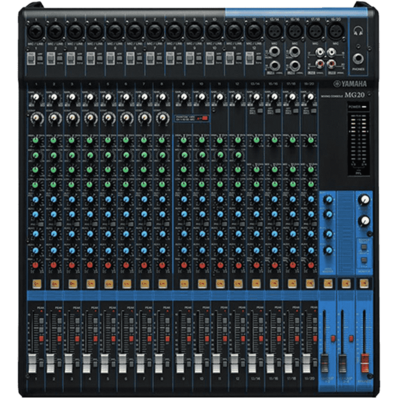
Task: Move the channel 5 fader
Action: [x=104, y=363]
